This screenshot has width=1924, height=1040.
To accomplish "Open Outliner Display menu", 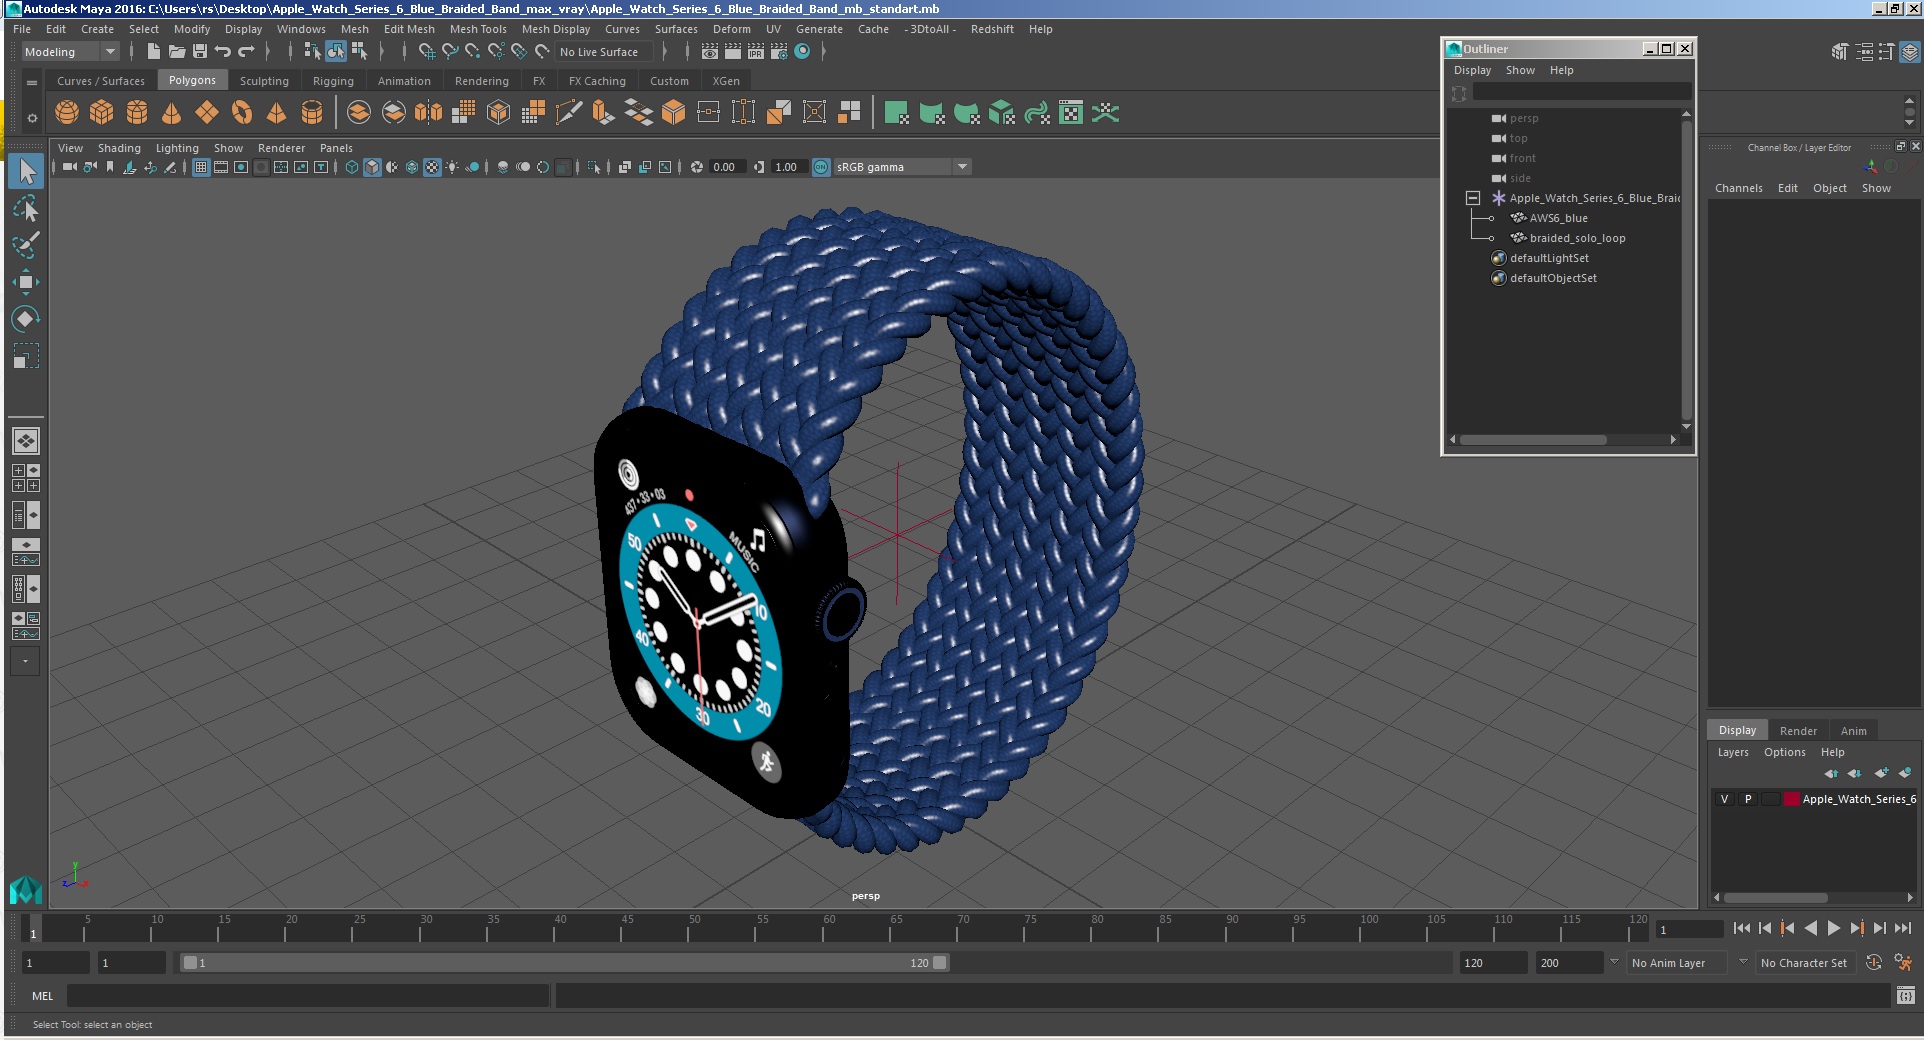I will click(x=1472, y=70).
